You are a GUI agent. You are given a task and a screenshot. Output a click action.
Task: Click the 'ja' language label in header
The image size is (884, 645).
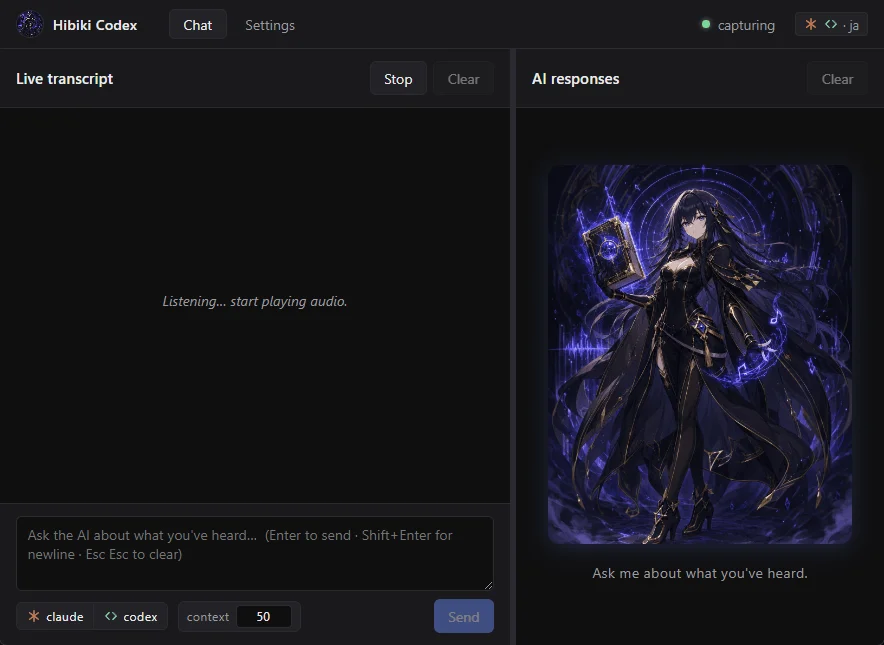pos(854,25)
